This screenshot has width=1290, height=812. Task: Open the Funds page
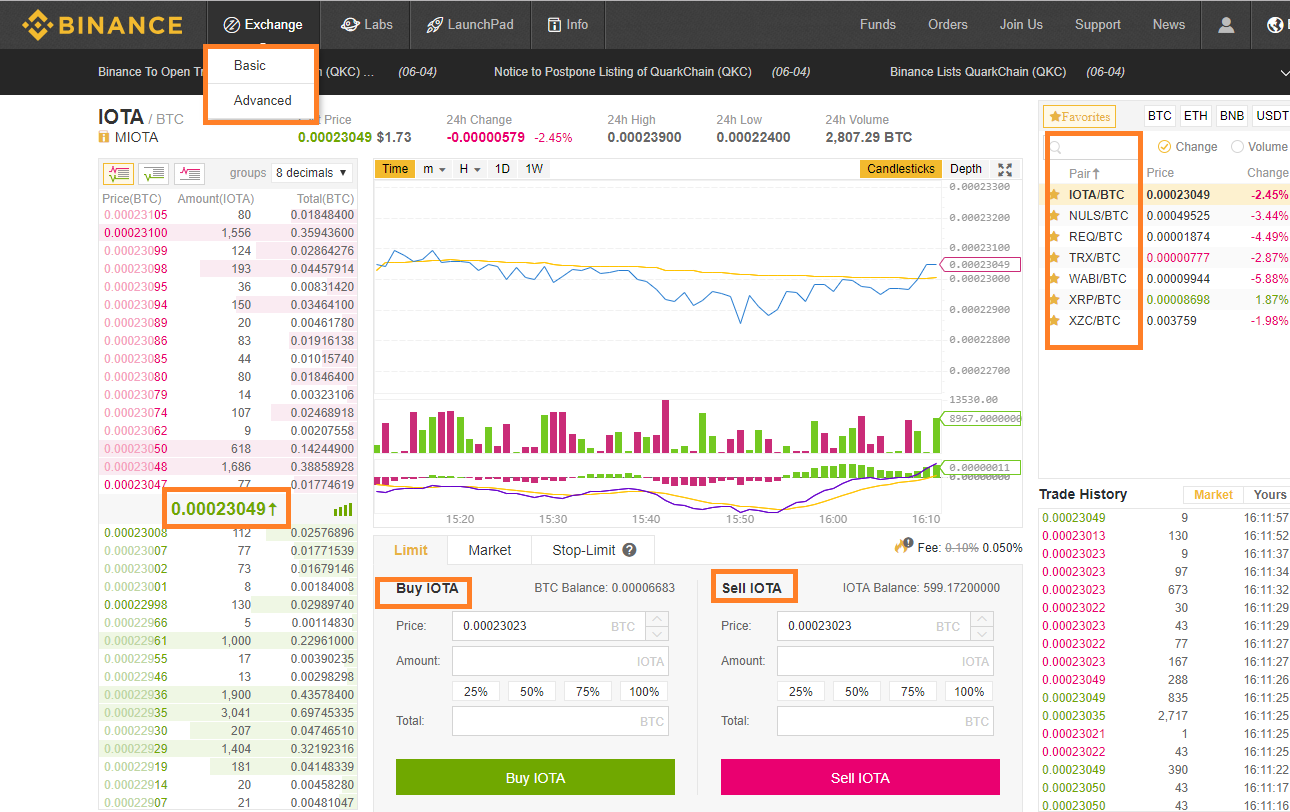coord(878,25)
